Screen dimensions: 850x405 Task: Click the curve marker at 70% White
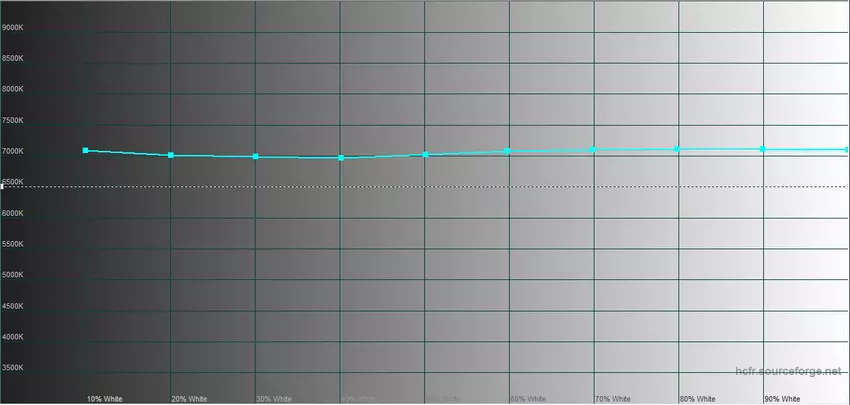[593, 149]
